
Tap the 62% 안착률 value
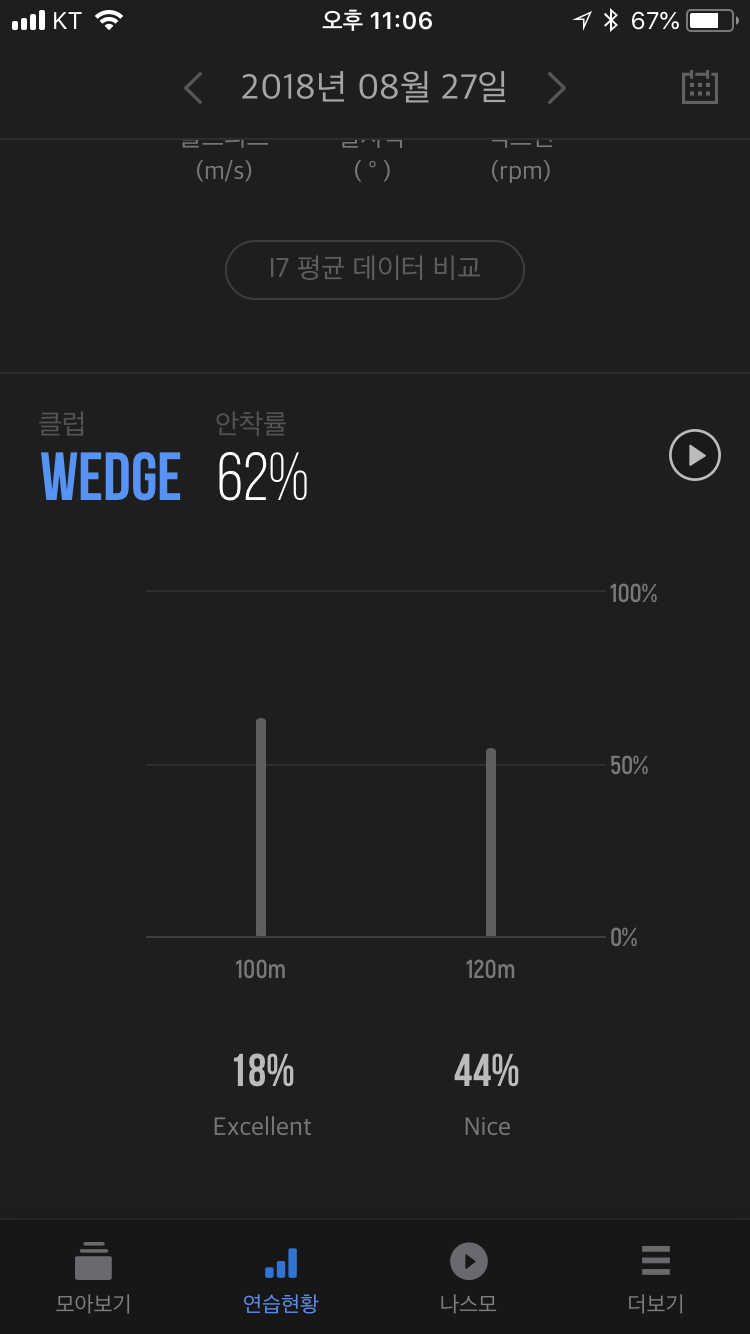(x=262, y=478)
